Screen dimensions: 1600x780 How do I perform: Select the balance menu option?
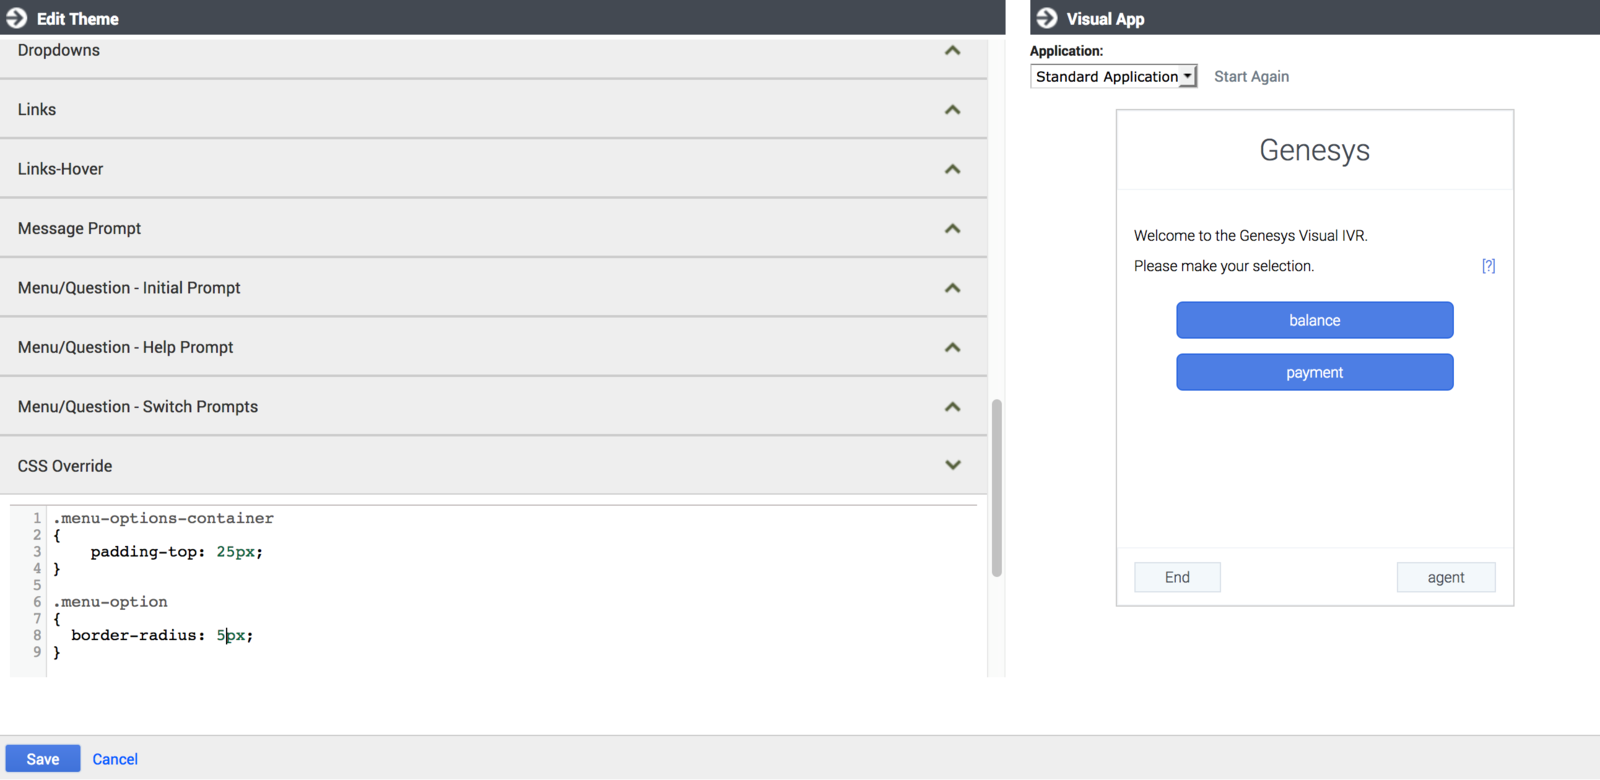click(x=1314, y=320)
